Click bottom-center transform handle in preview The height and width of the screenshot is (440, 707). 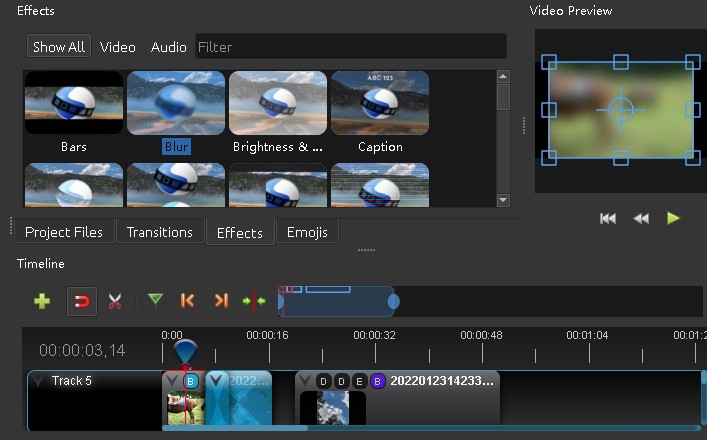(621, 158)
